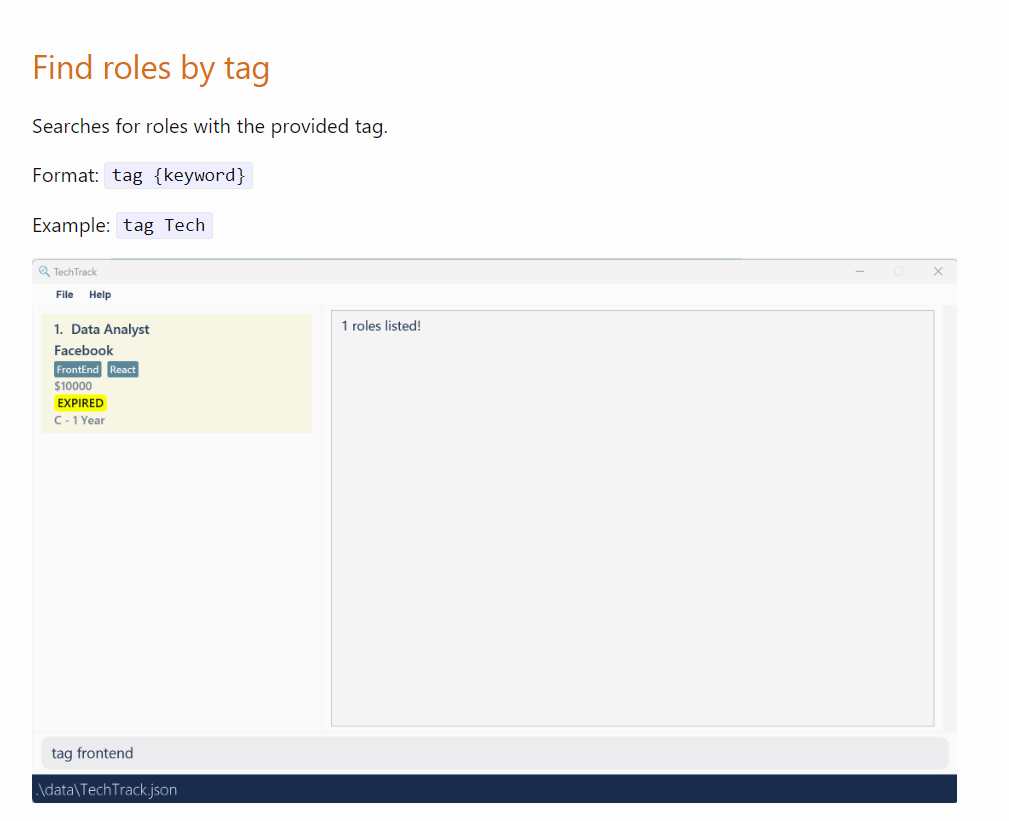The image size is (1009, 821).
Task: Click the $10000 salary text
Action: tap(73, 386)
